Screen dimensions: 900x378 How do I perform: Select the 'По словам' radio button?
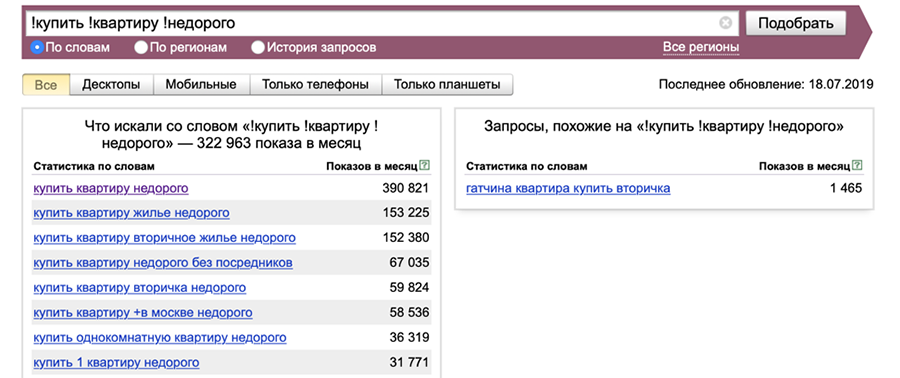point(37,47)
